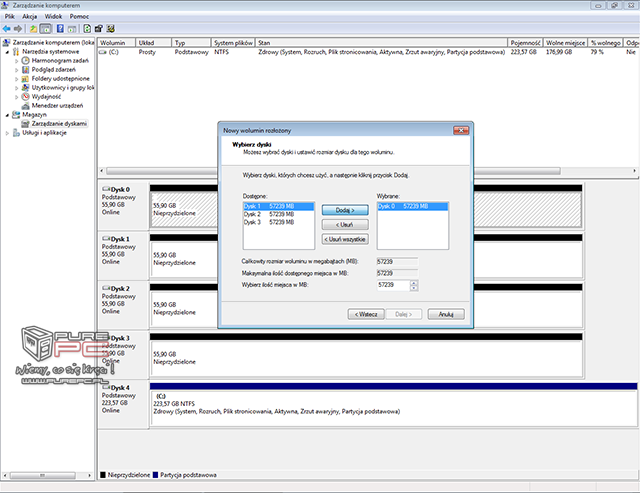Click the Up one level folder icon
This screenshot has height=493, width=640.
click(33, 29)
